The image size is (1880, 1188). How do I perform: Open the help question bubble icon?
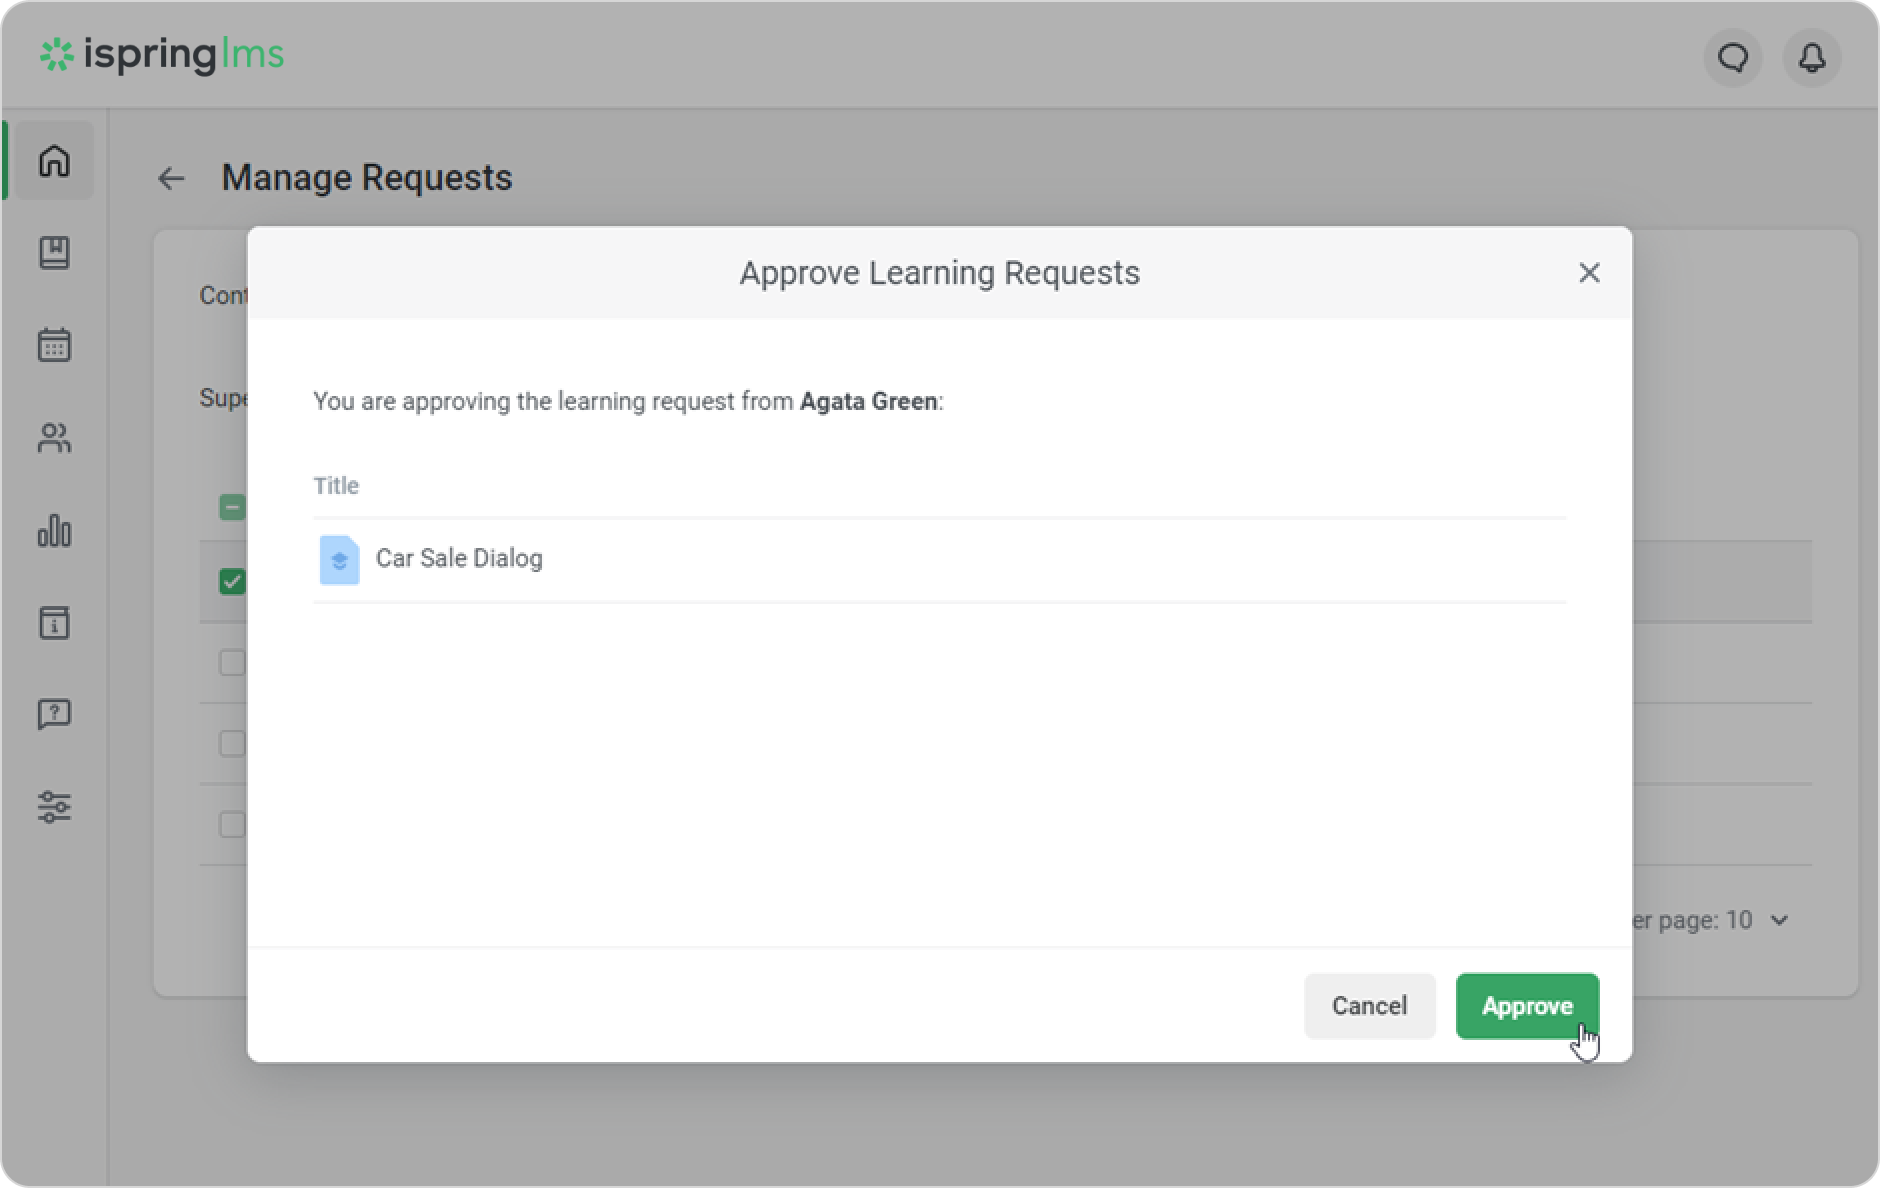pyautogui.click(x=54, y=714)
